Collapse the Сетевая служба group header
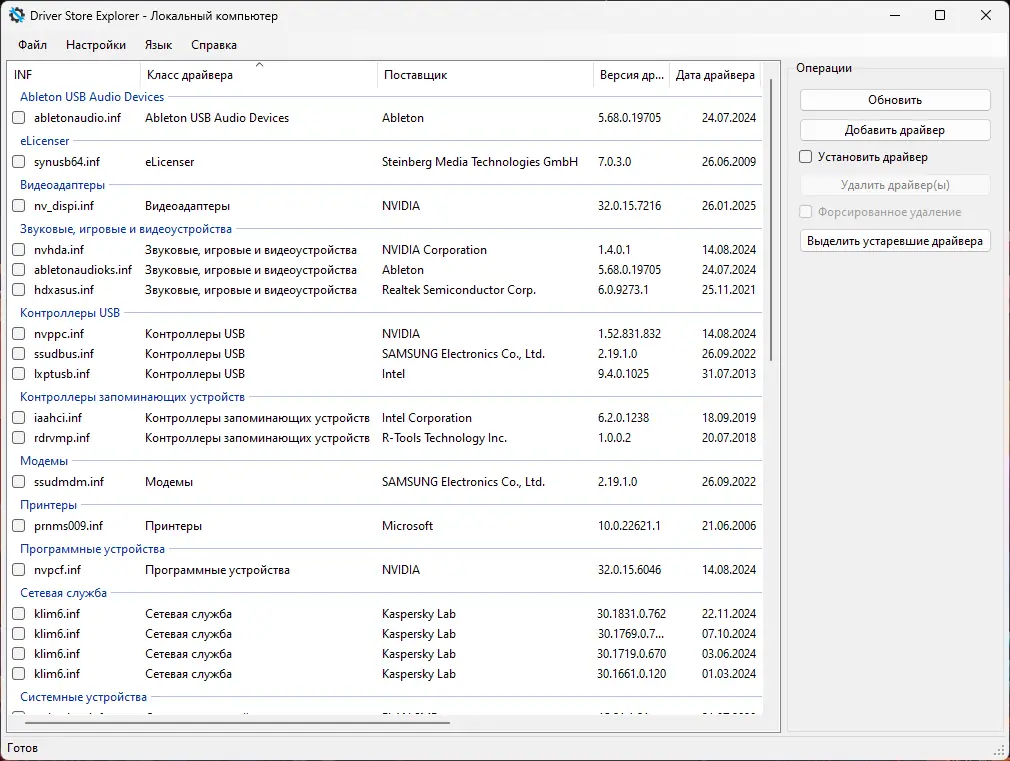1010x761 pixels. (x=63, y=593)
